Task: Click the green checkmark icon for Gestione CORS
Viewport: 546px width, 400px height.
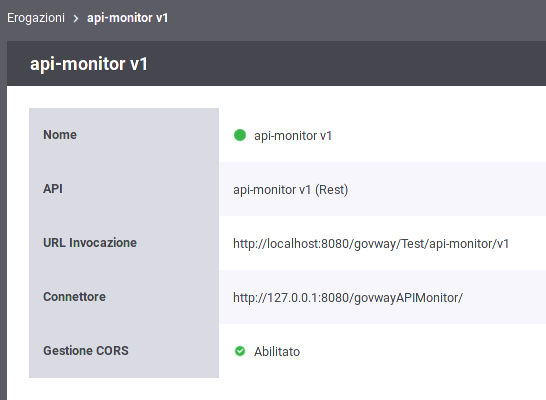Action: pos(240,351)
